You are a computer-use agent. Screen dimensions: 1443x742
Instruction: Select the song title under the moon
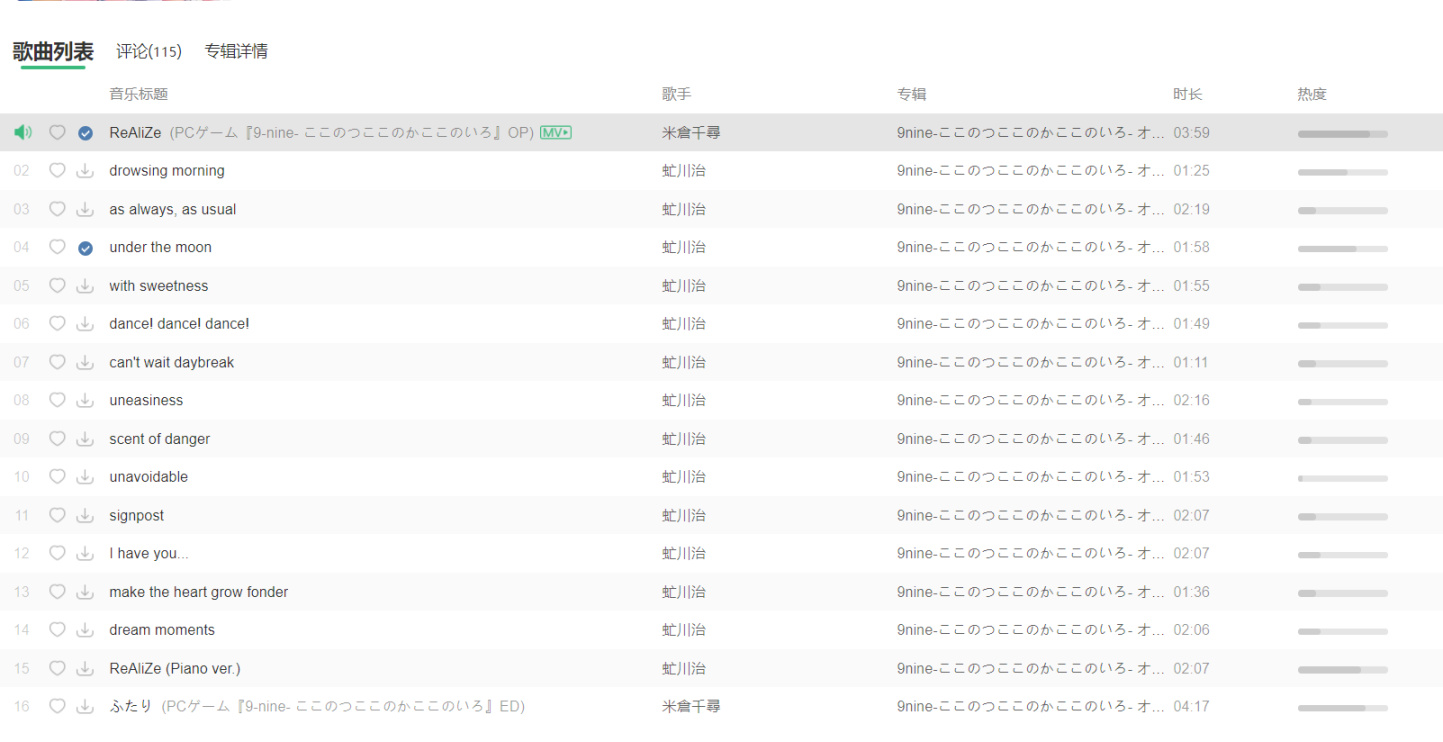[x=160, y=247]
